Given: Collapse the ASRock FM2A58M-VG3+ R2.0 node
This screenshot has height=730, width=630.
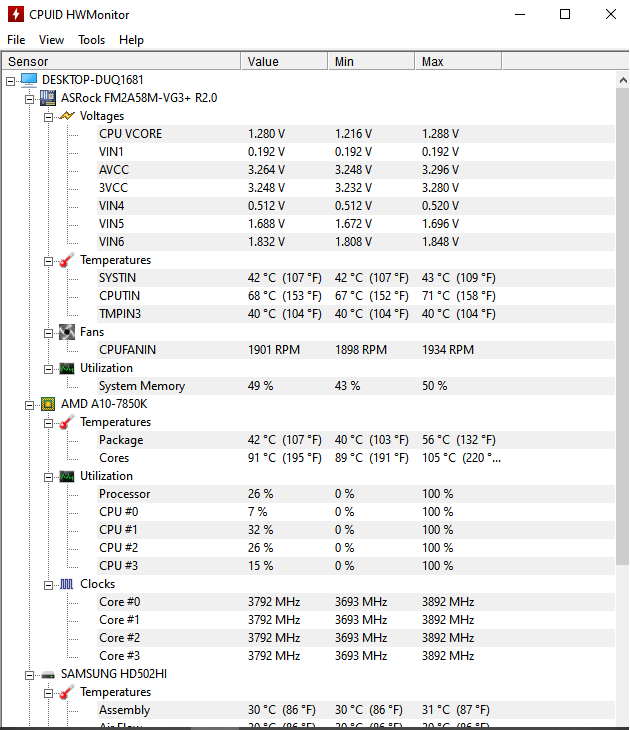Looking at the screenshot, I should click(x=29, y=99).
